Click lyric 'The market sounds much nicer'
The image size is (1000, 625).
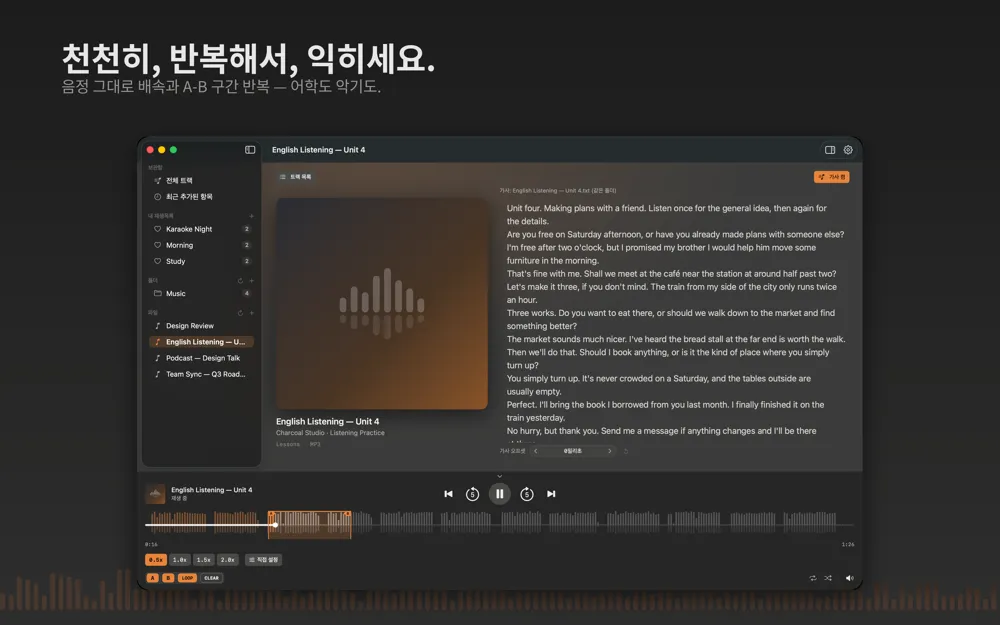(676, 339)
